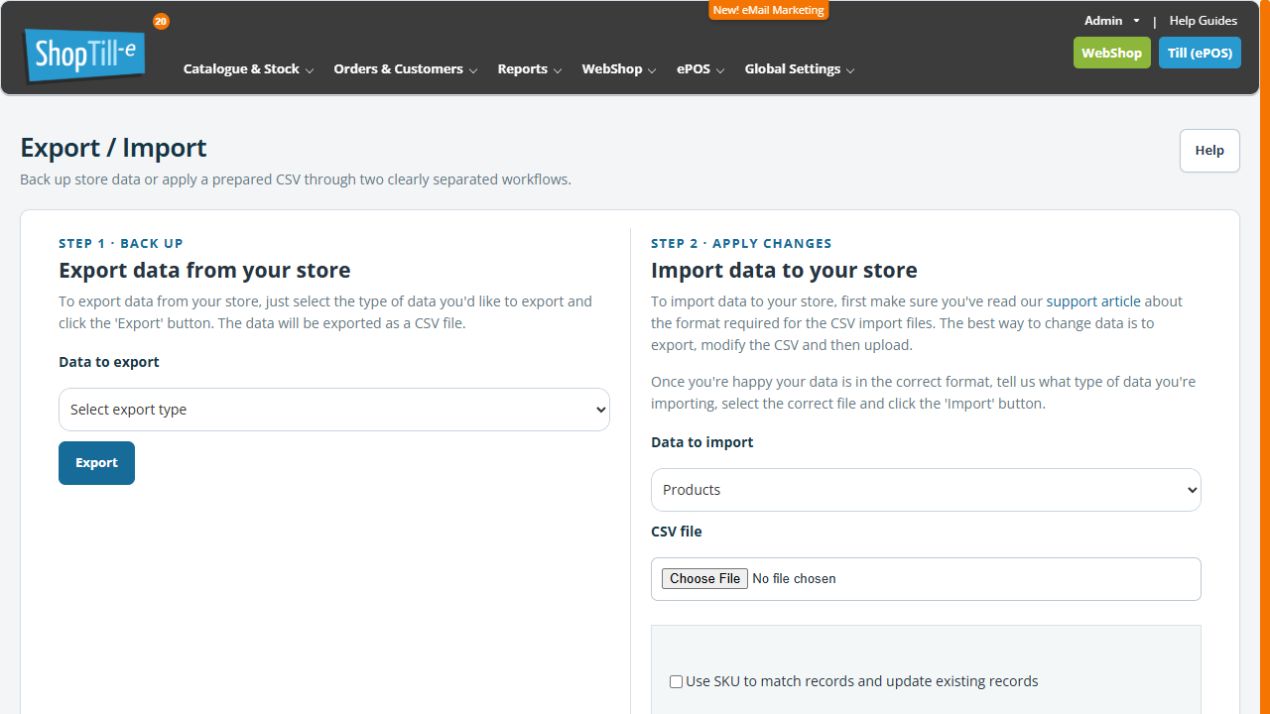Click the STEP 2 · APPLY CHANGES label
1270x714 pixels.
point(741,243)
